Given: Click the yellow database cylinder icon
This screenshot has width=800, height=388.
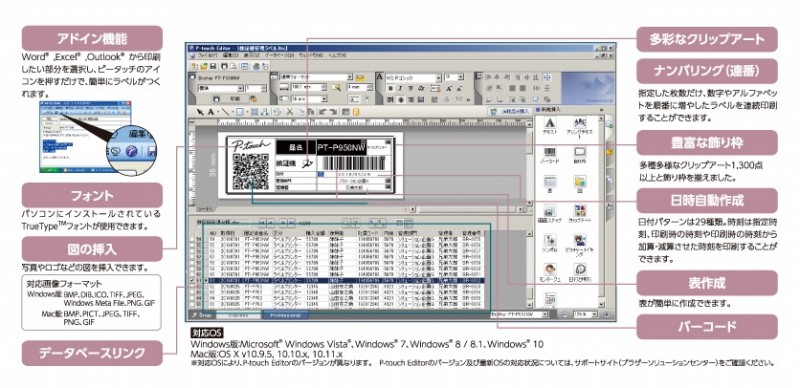Looking at the screenshot, I should pos(356,111).
